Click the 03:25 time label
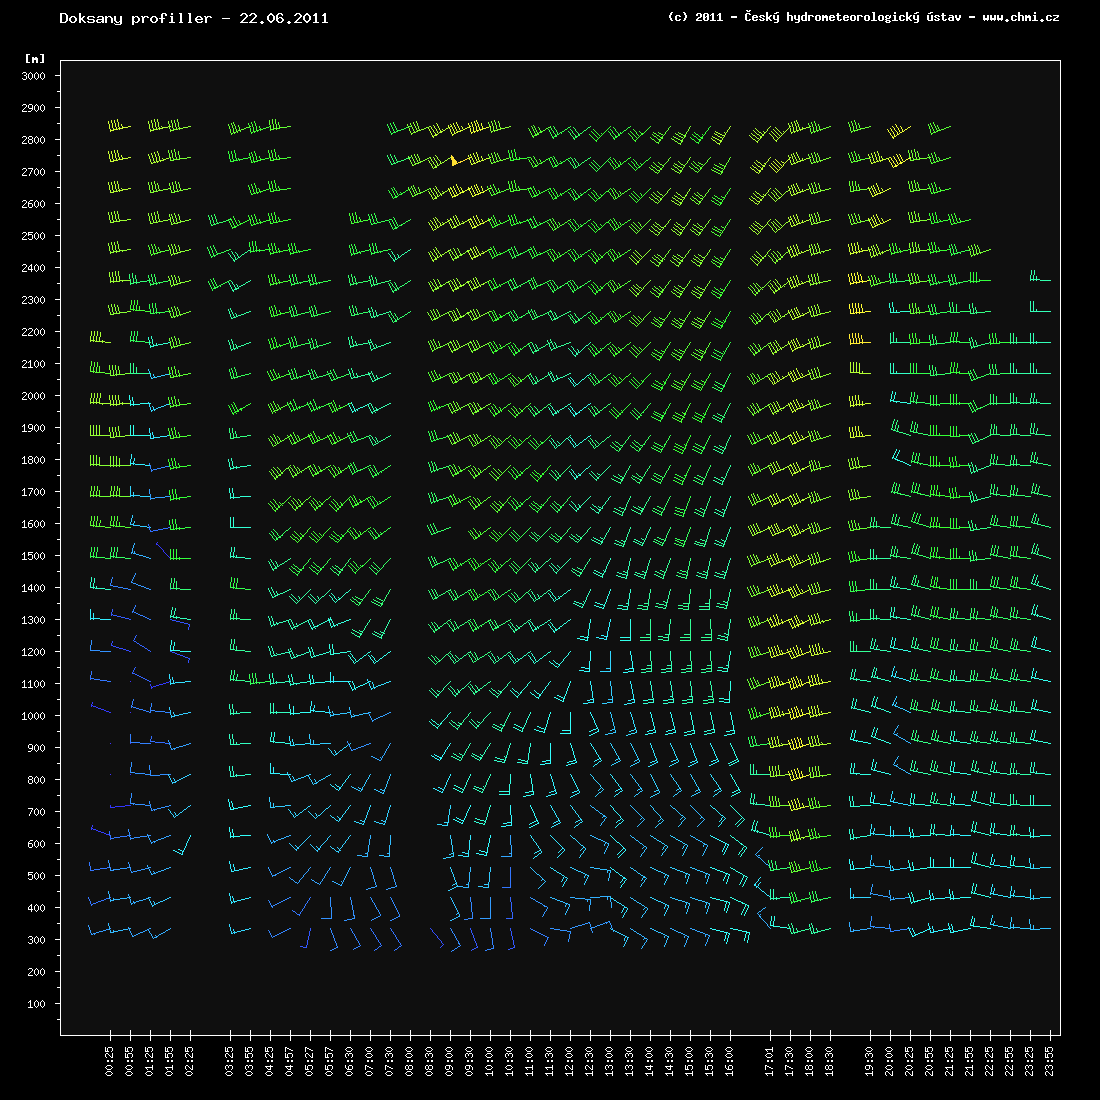This screenshot has height=1100, width=1100. pos(230,1061)
